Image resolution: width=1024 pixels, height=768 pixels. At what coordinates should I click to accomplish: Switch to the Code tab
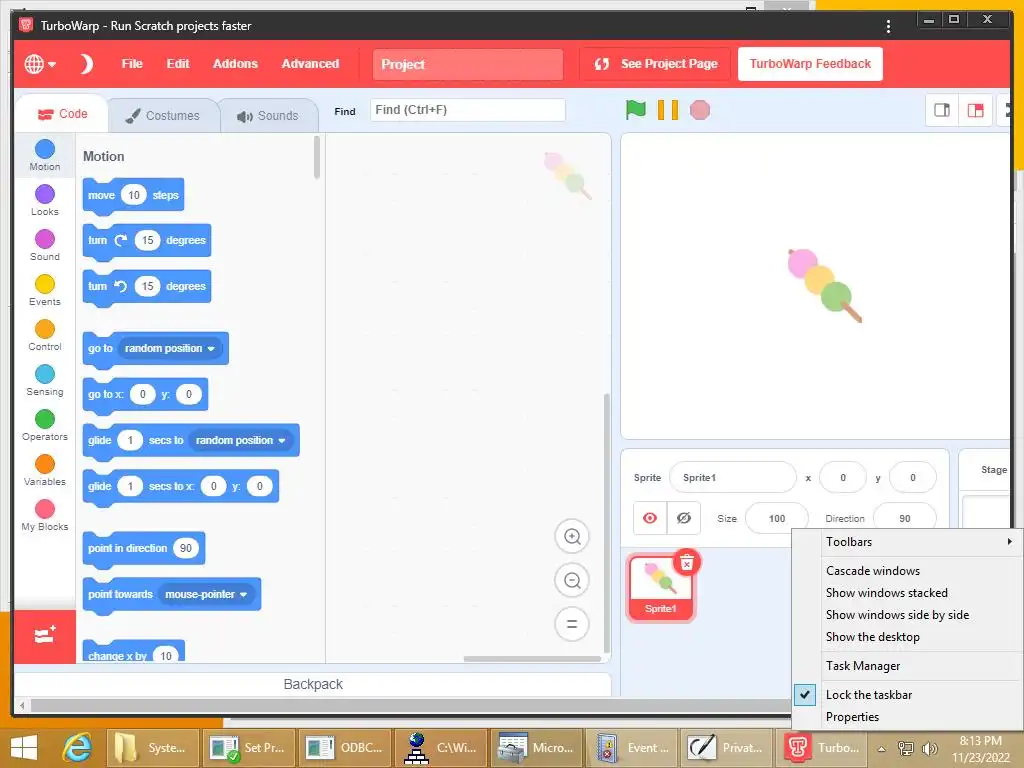62,114
